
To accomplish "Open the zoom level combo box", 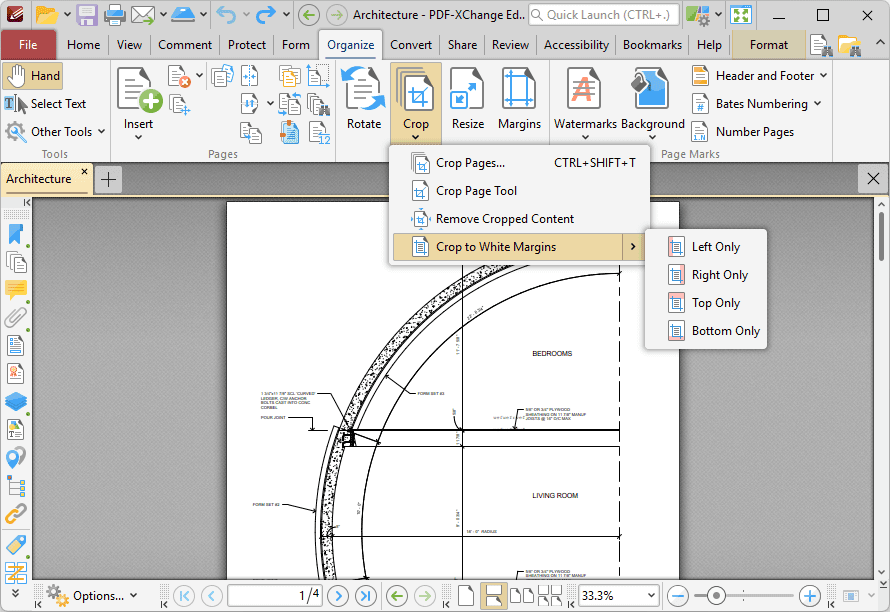I will [x=617, y=596].
